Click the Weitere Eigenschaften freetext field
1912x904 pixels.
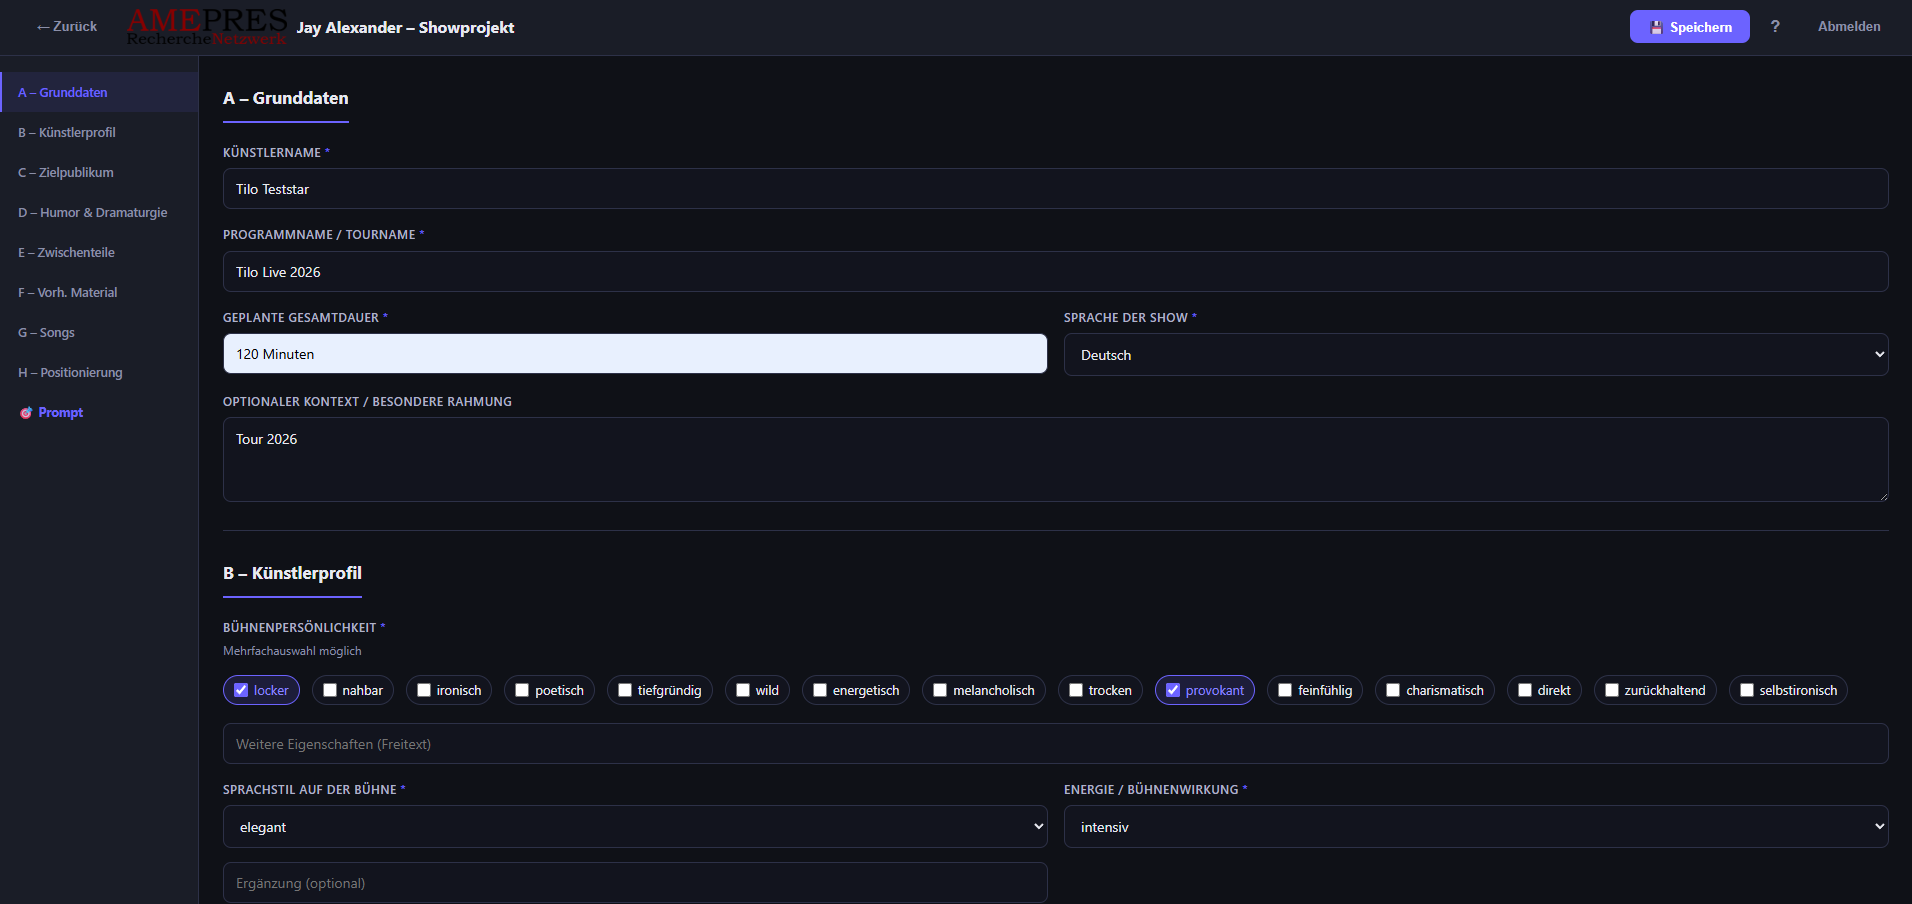635,743
